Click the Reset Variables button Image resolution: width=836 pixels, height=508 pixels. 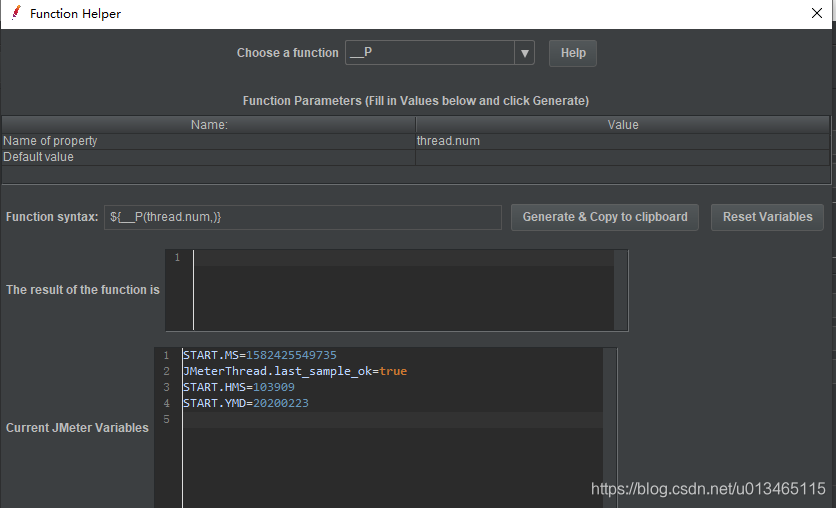767,217
